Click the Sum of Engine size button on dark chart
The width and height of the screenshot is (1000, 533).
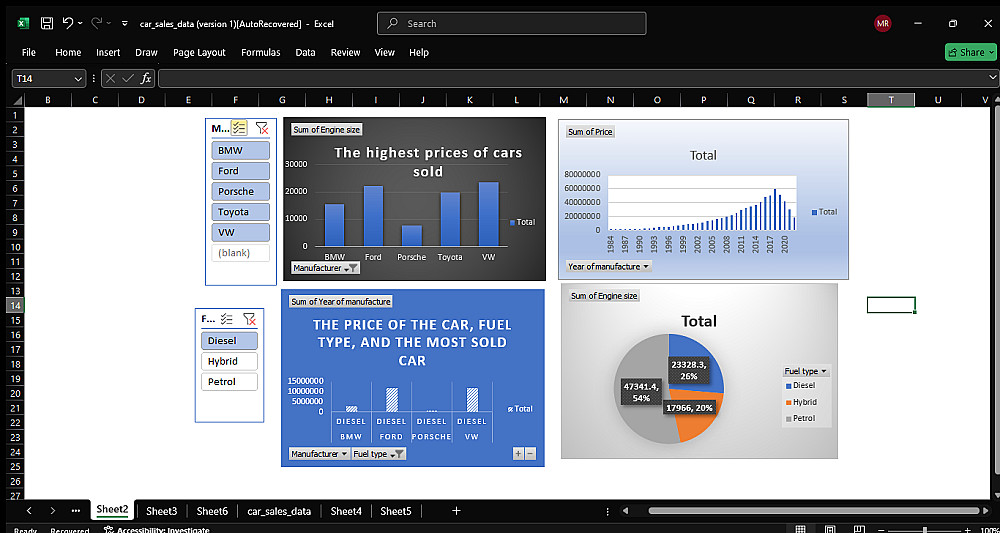coord(327,129)
